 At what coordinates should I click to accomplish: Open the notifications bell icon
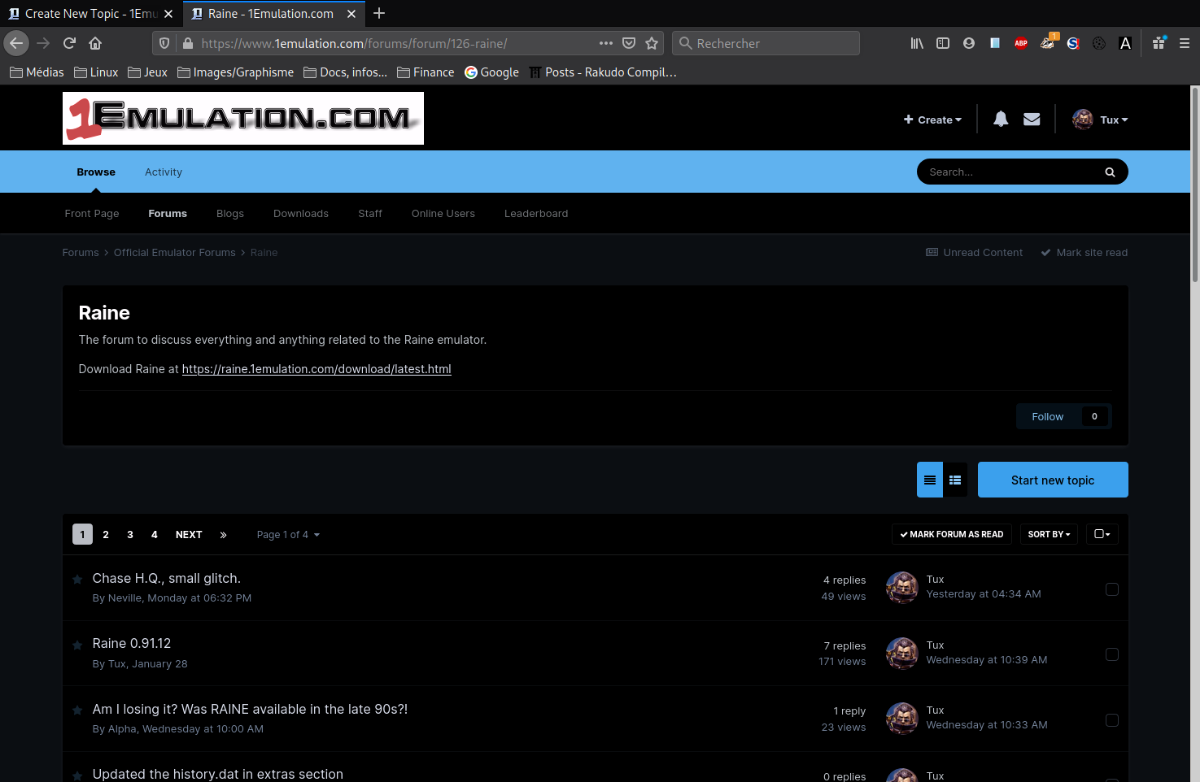click(x=1001, y=119)
